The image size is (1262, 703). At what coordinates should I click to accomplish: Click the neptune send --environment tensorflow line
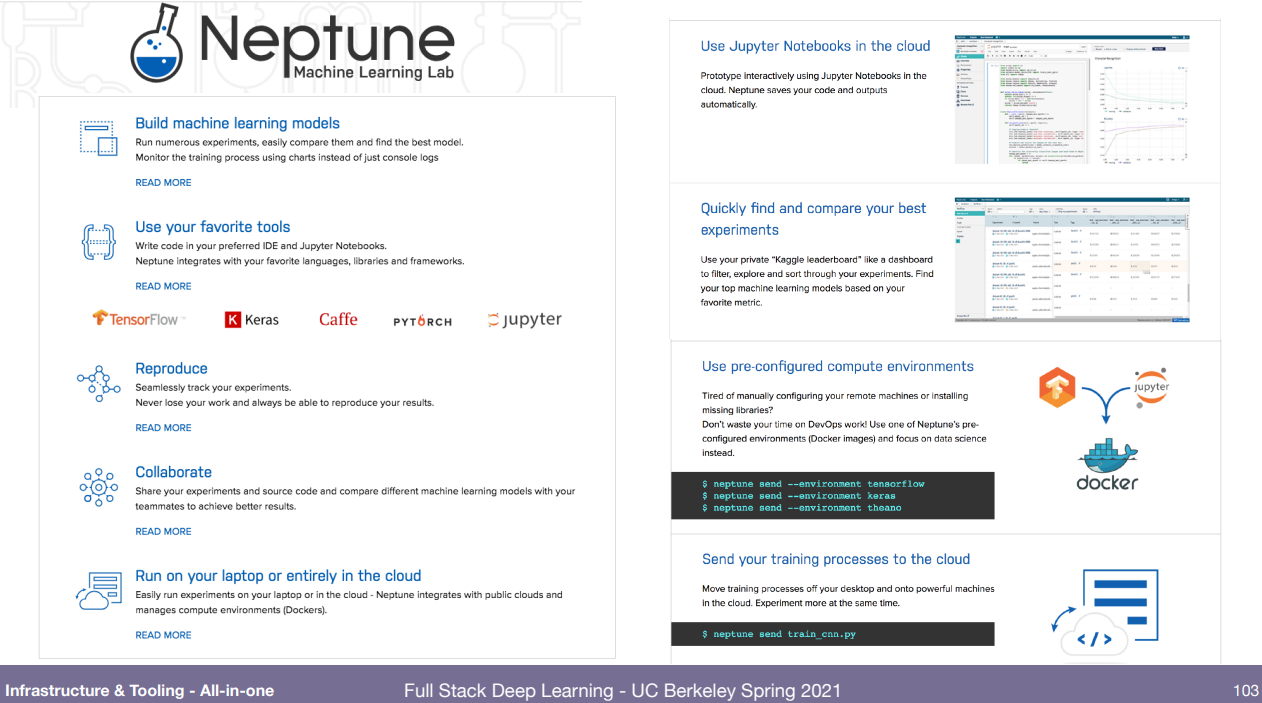point(813,484)
